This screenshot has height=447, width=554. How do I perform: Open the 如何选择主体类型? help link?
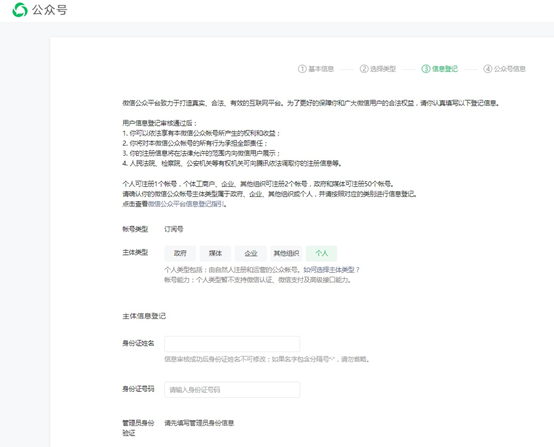coord(331,270)
